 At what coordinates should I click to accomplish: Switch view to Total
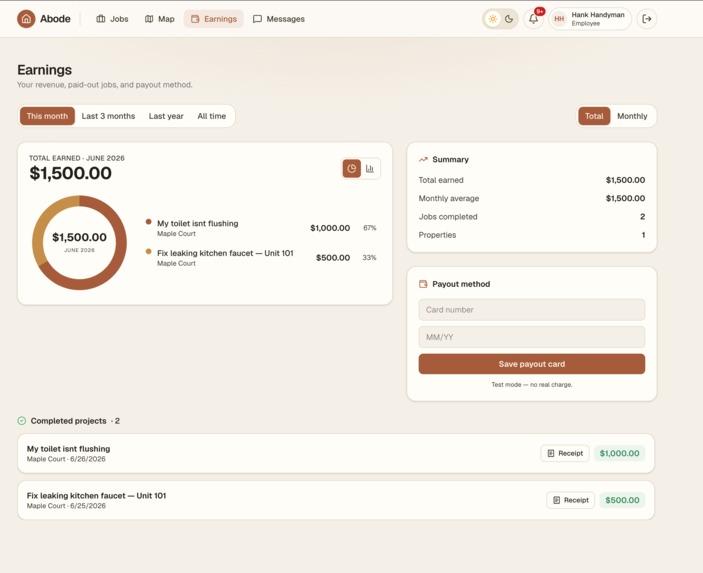[x=594, y=116]
